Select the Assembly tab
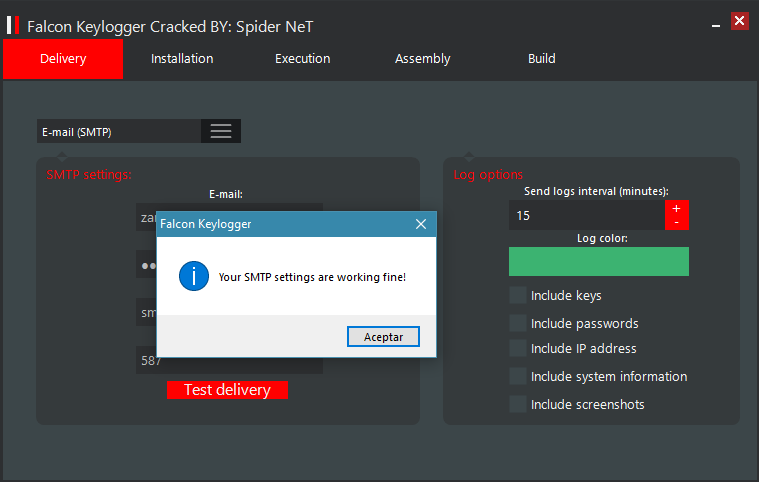Screen dimensions: 759x482 423,59
